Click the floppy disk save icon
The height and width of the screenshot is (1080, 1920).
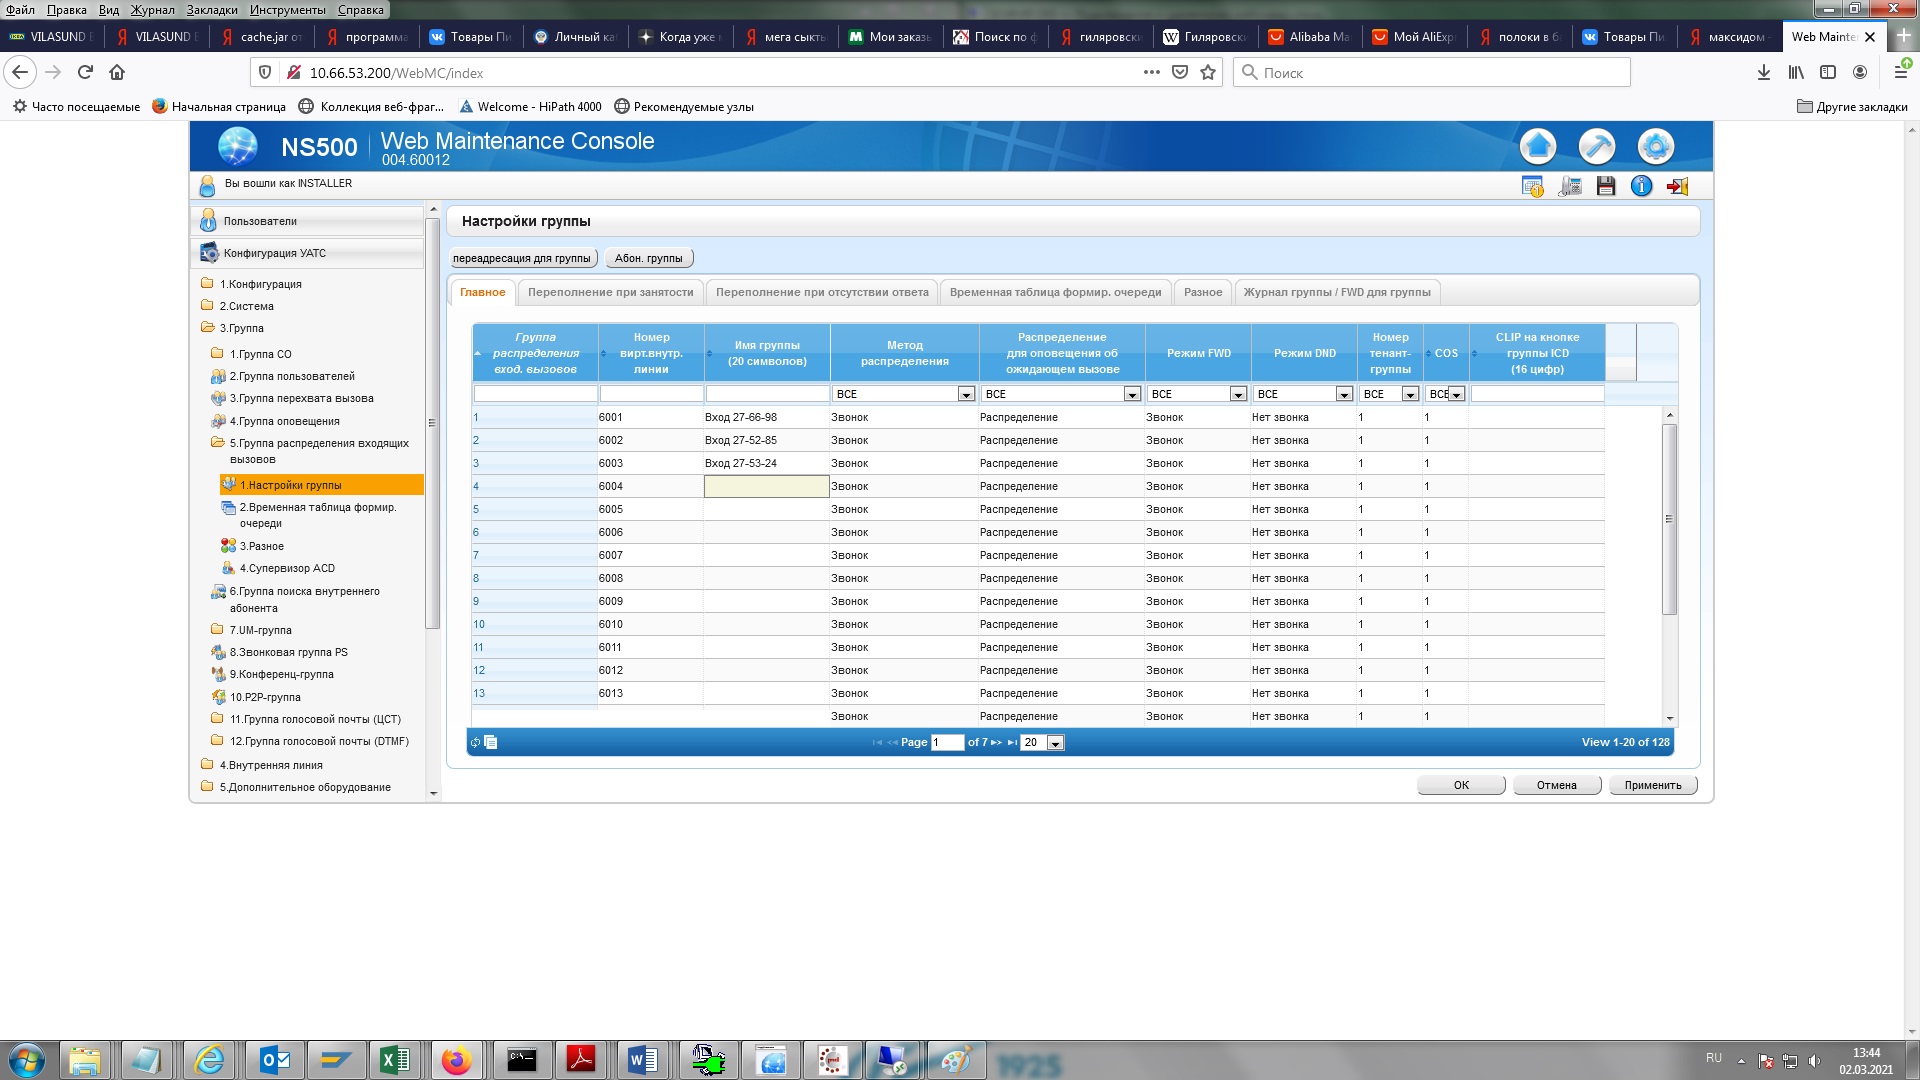(x=1606, y=186)
